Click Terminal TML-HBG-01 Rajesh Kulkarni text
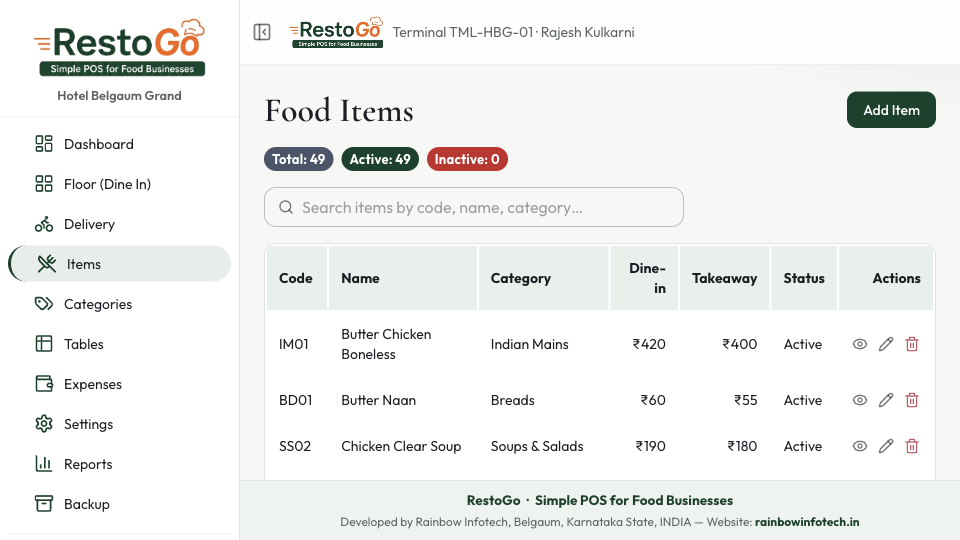Screen dimensions: 960x540 (513, 32)
